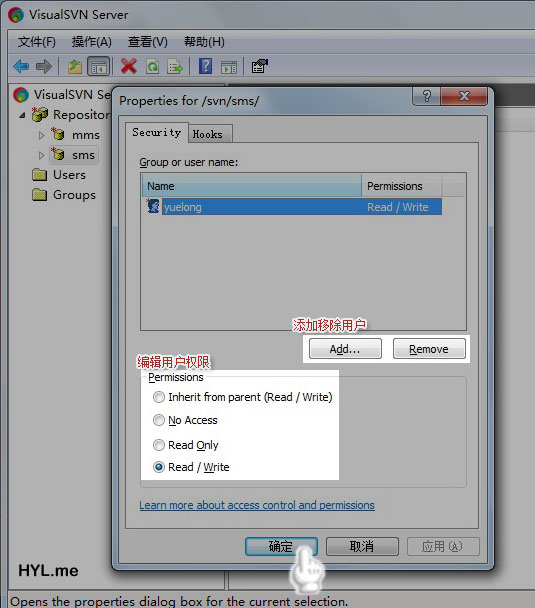Image resolution: width=535 pixels, height=608 pixels.
Task: Click the 应用(A) apply button
Action: tap(443, 546)
